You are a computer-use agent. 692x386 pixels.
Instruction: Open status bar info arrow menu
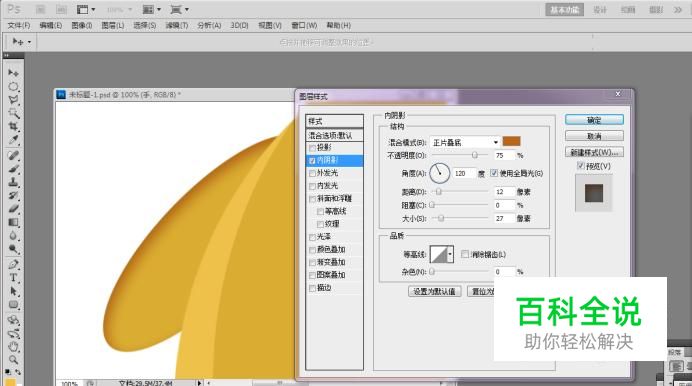(x=199, y=383)
